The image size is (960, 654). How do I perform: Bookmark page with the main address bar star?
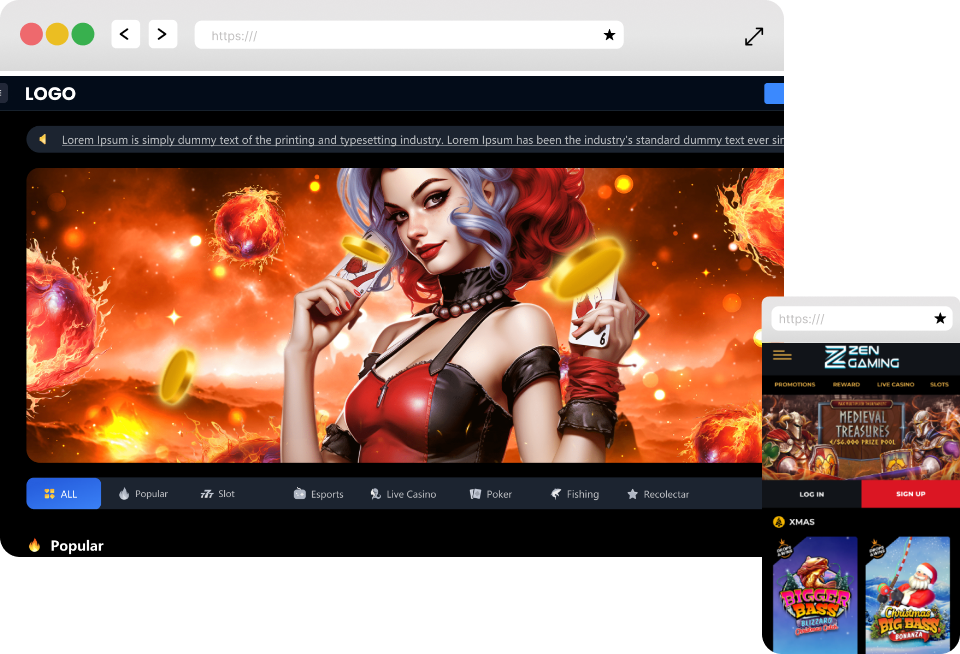tap(609, 35)
